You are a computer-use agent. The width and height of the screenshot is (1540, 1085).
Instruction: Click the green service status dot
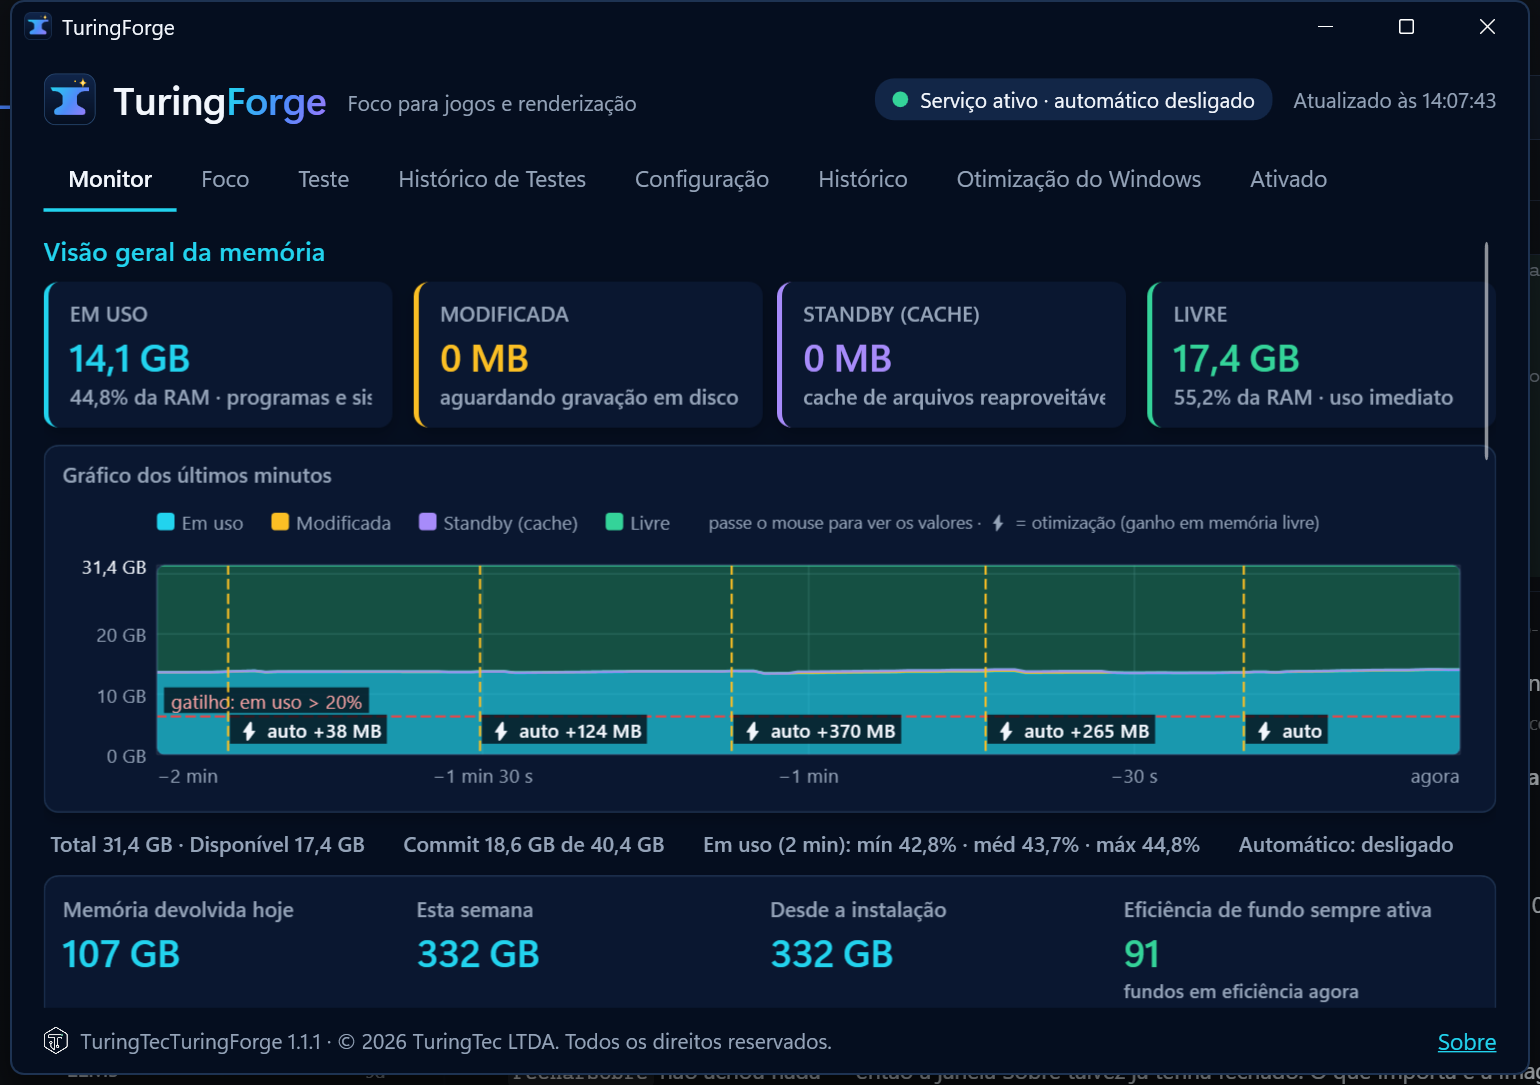pyautogui.click(x=900, y=100)
